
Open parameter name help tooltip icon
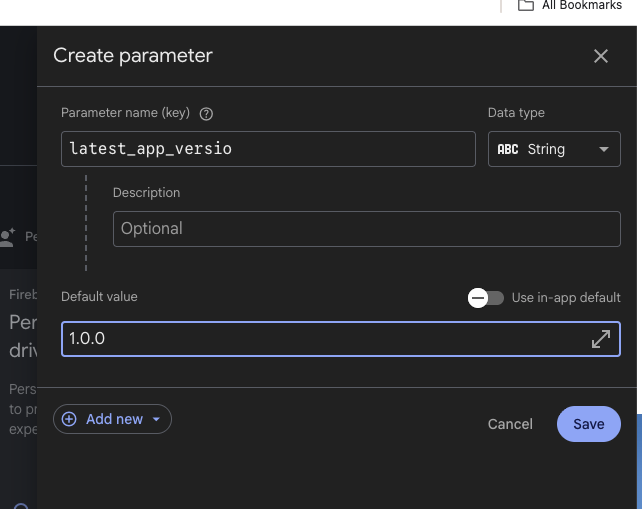206,114
